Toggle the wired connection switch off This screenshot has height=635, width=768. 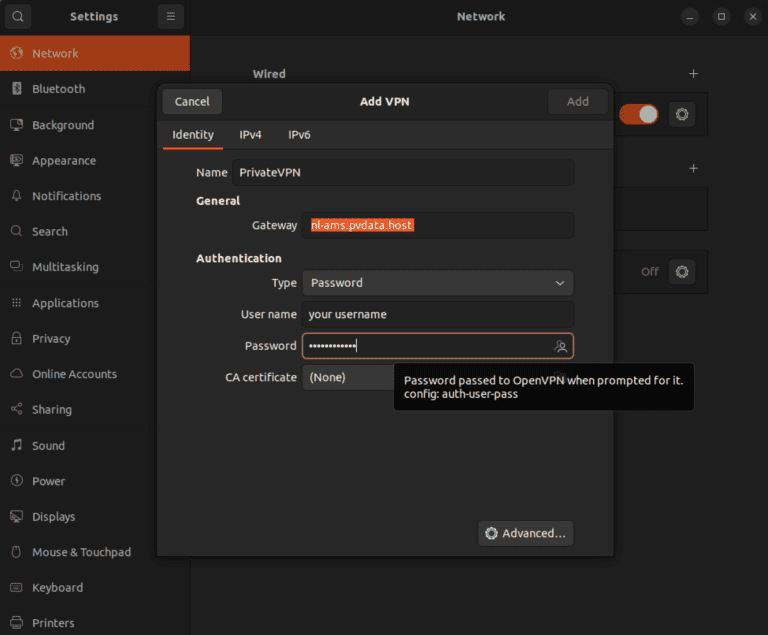point(638,114)
